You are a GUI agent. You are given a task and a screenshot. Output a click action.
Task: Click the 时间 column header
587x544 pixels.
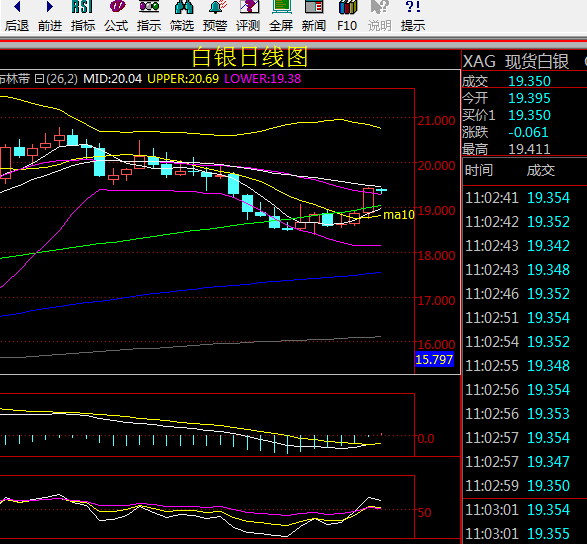click(x=479, y=170)
